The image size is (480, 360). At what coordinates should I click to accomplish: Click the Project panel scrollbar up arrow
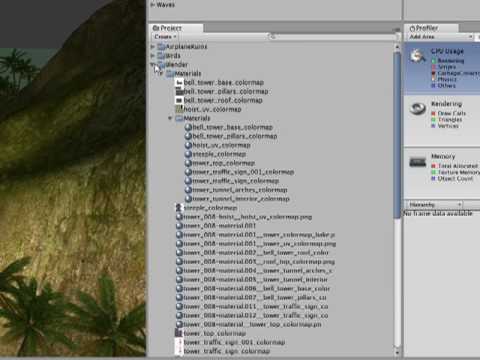tap(397, 47)
